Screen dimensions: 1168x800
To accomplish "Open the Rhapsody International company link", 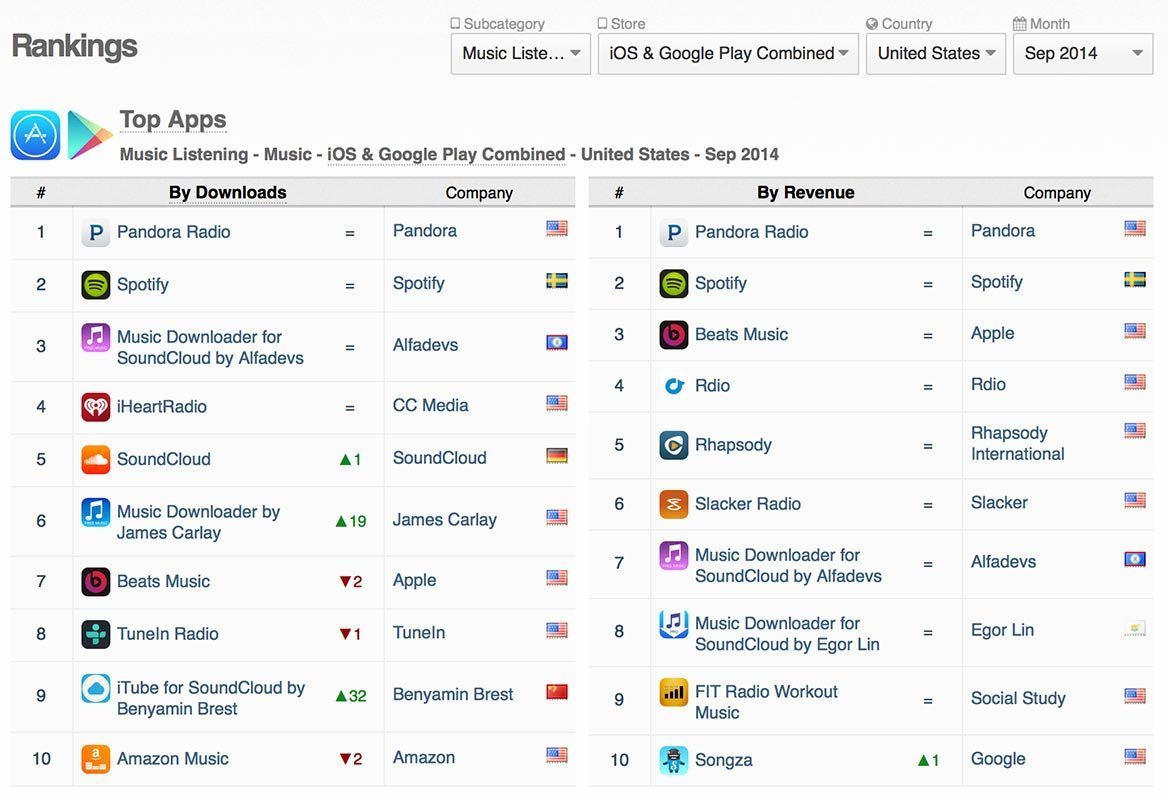I will 1017,444.
